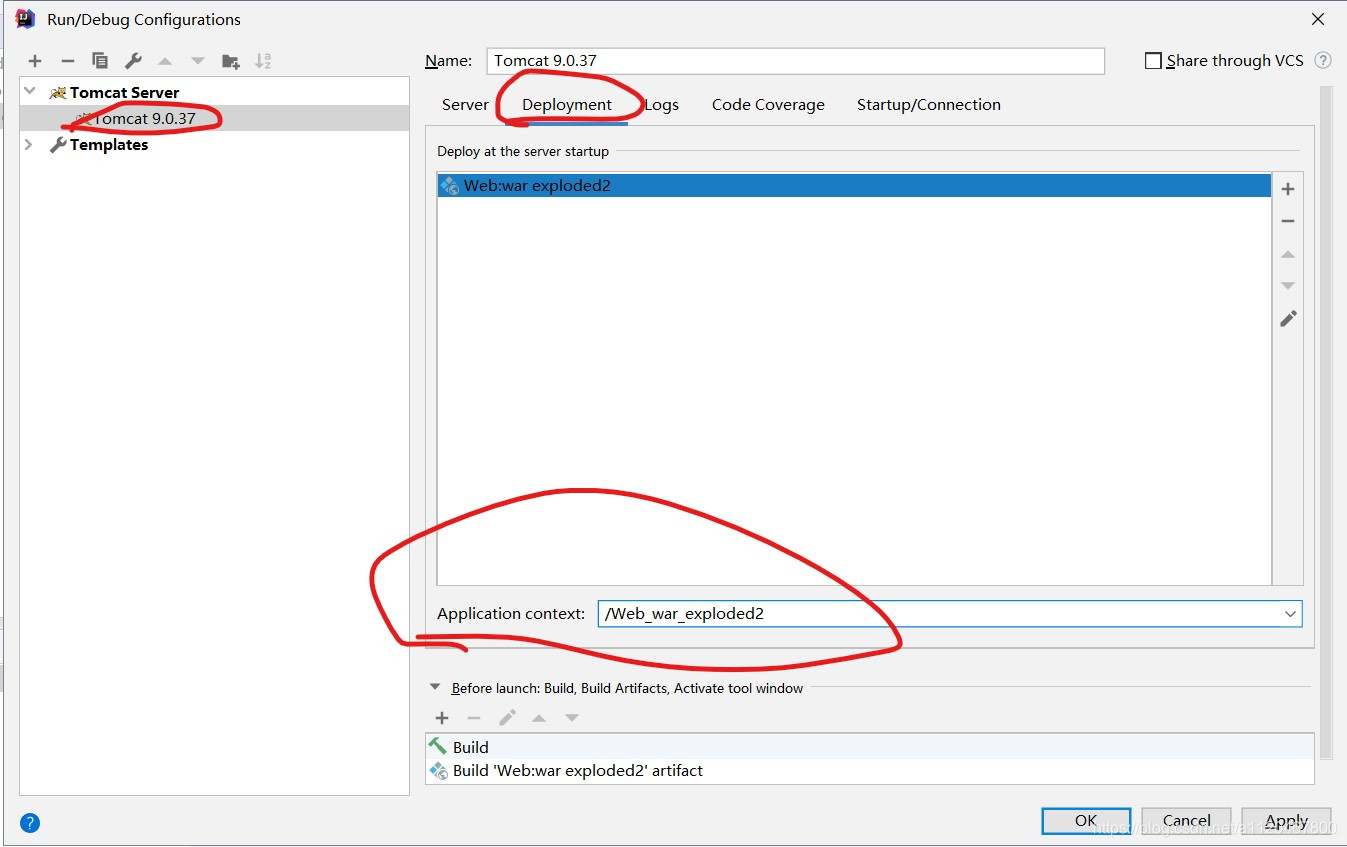Edit before launch task pencil icon
Screen dimensions: 1347x847
coord(507,718)
